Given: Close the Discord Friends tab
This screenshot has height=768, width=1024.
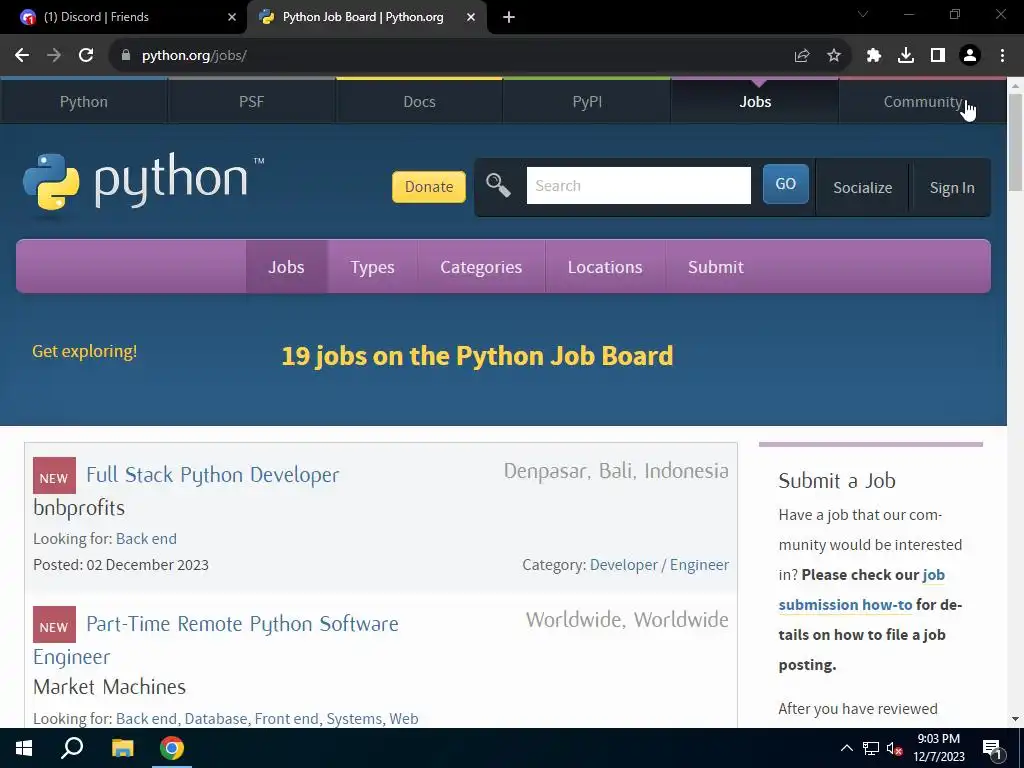Looking at the screenshot, I should [232, 18].
